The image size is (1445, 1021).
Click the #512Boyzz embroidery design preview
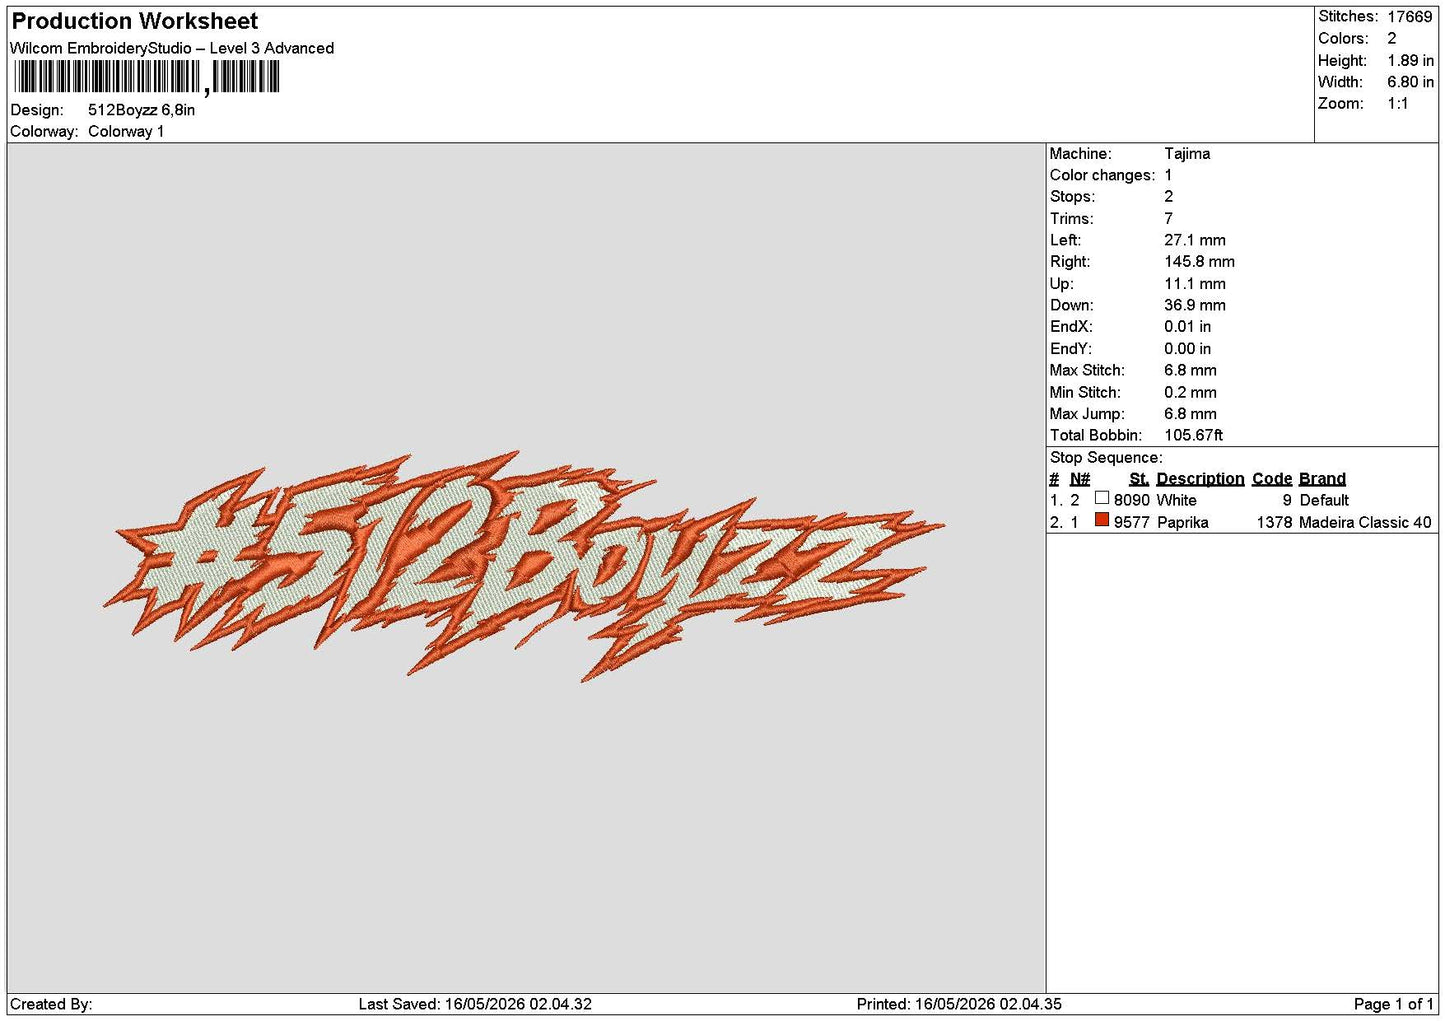point(524,566)
